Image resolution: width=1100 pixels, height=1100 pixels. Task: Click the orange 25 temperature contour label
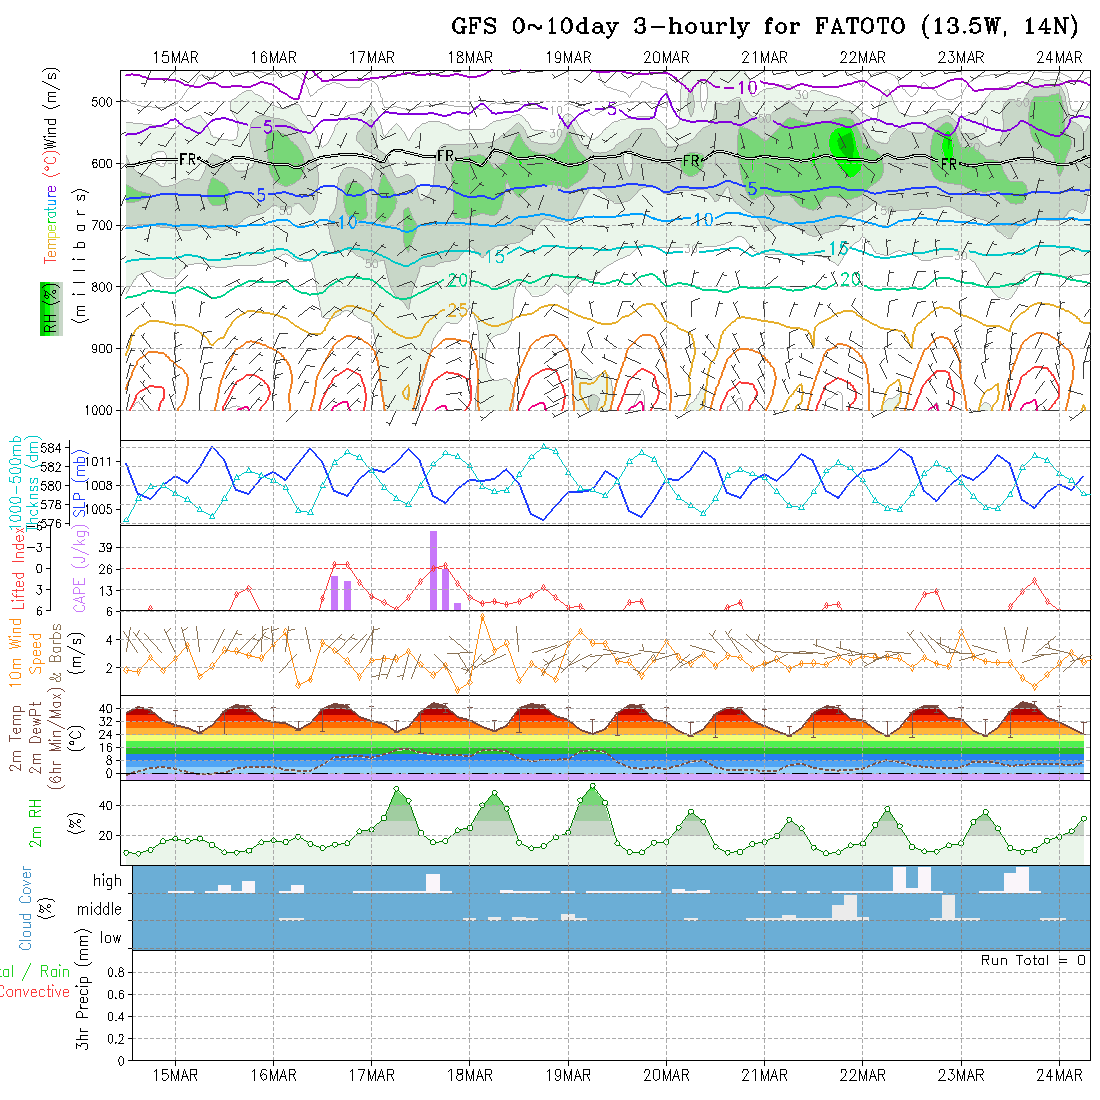click(457, 311)
